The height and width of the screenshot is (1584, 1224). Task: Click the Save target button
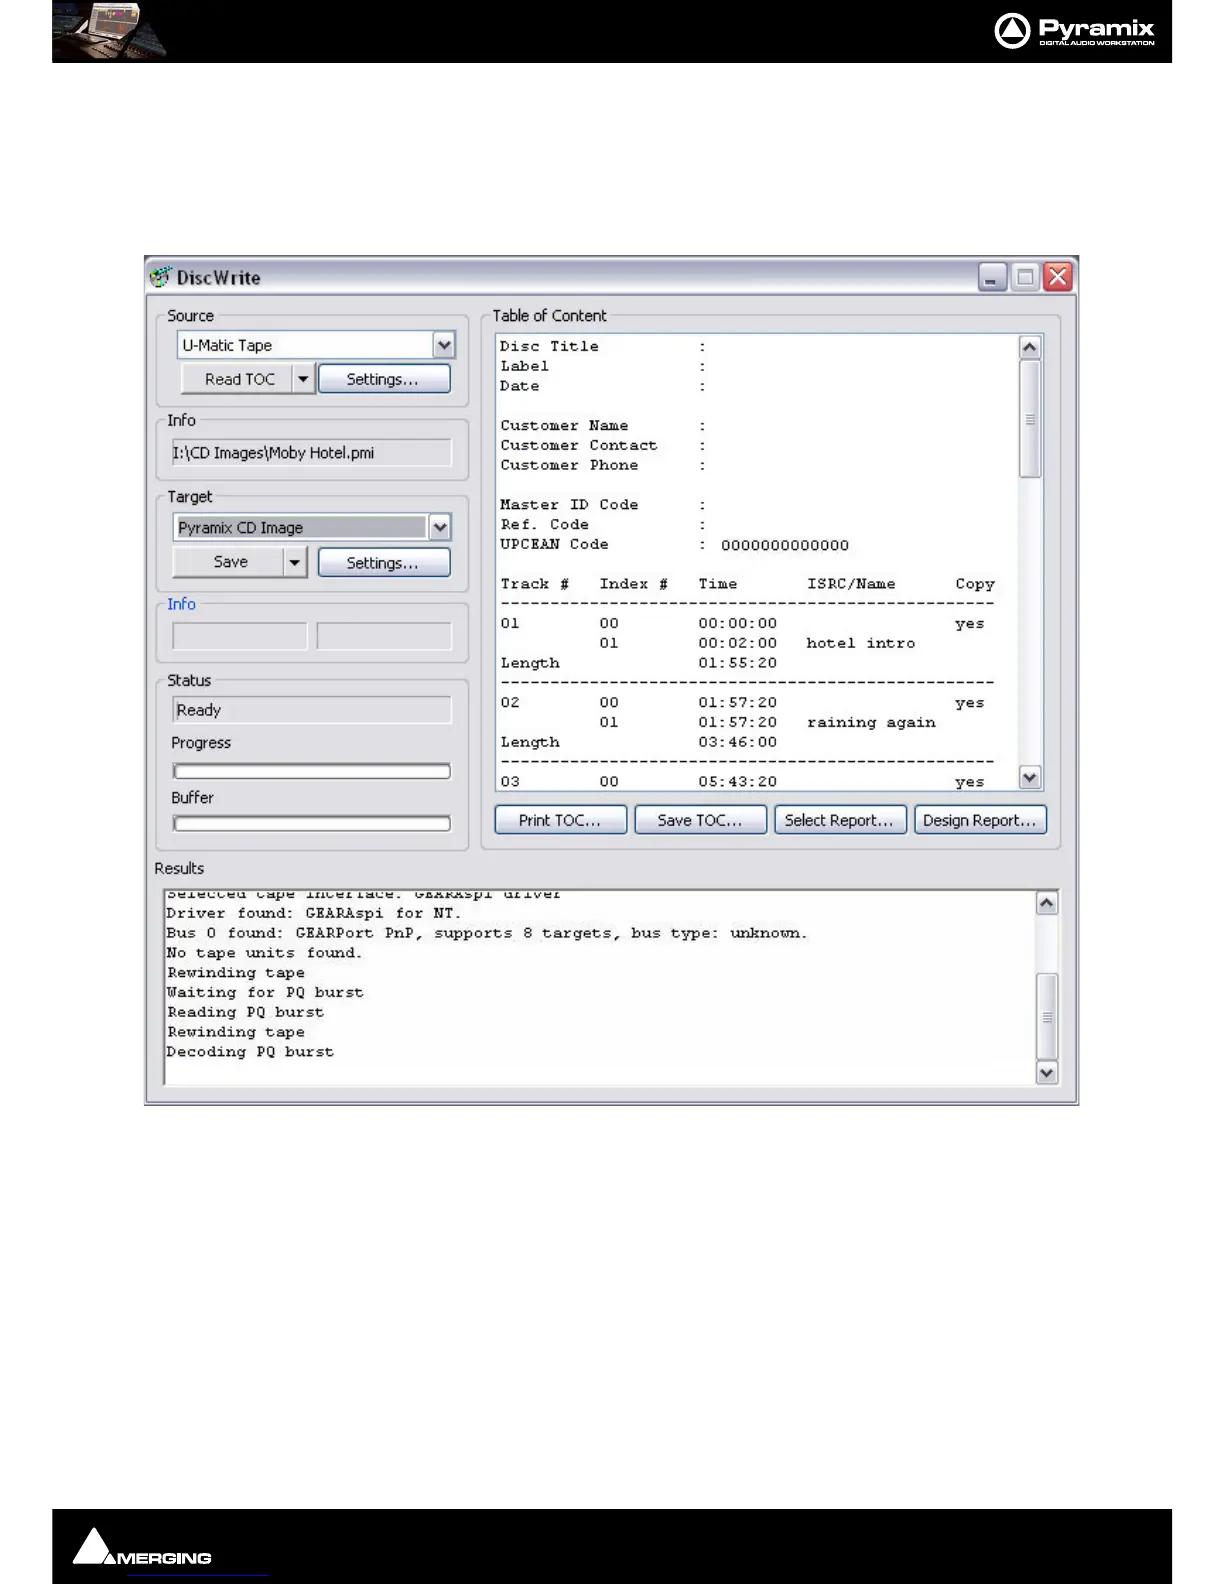[x=230, y=562]
